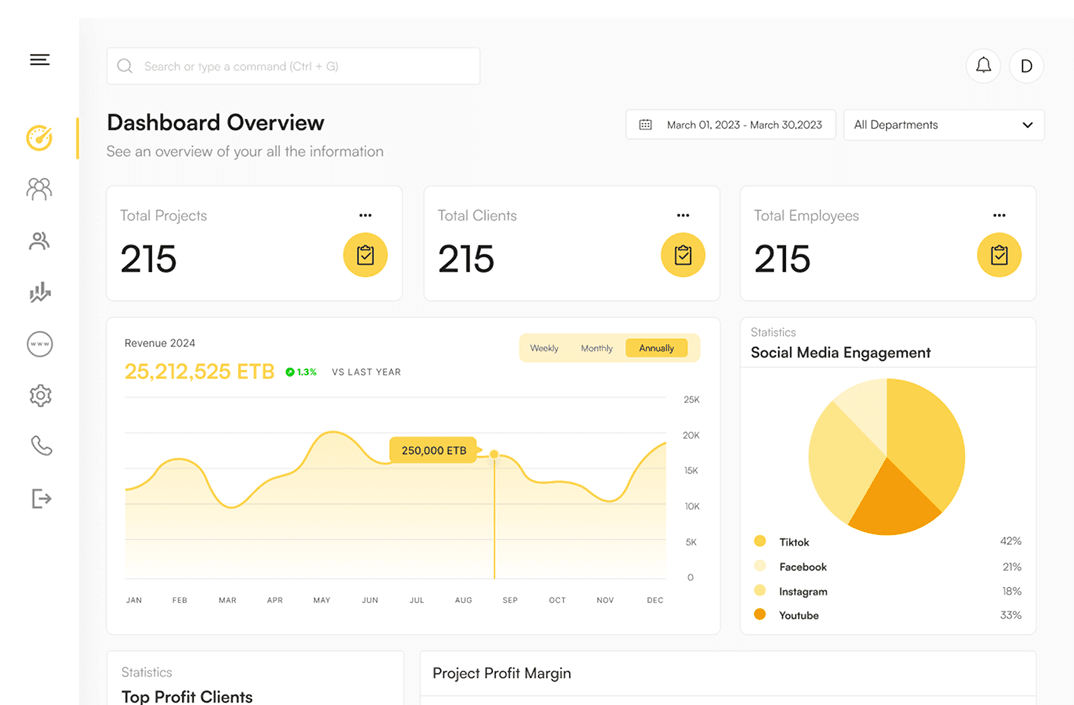The width and height of the screenshot is (1074, 705).
Task: Switch revenue chart to Monthly view
Action: tap(597, 348)
